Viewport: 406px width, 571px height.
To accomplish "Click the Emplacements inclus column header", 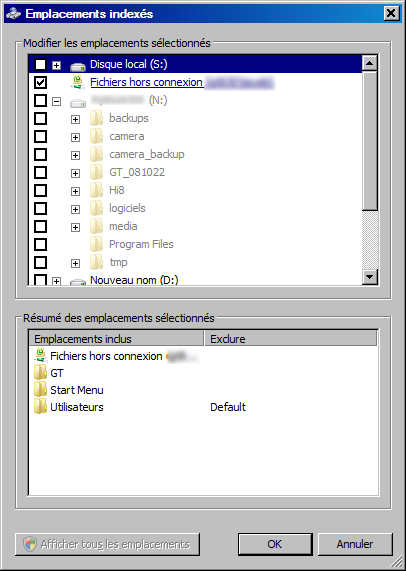I will pos(116,339).
